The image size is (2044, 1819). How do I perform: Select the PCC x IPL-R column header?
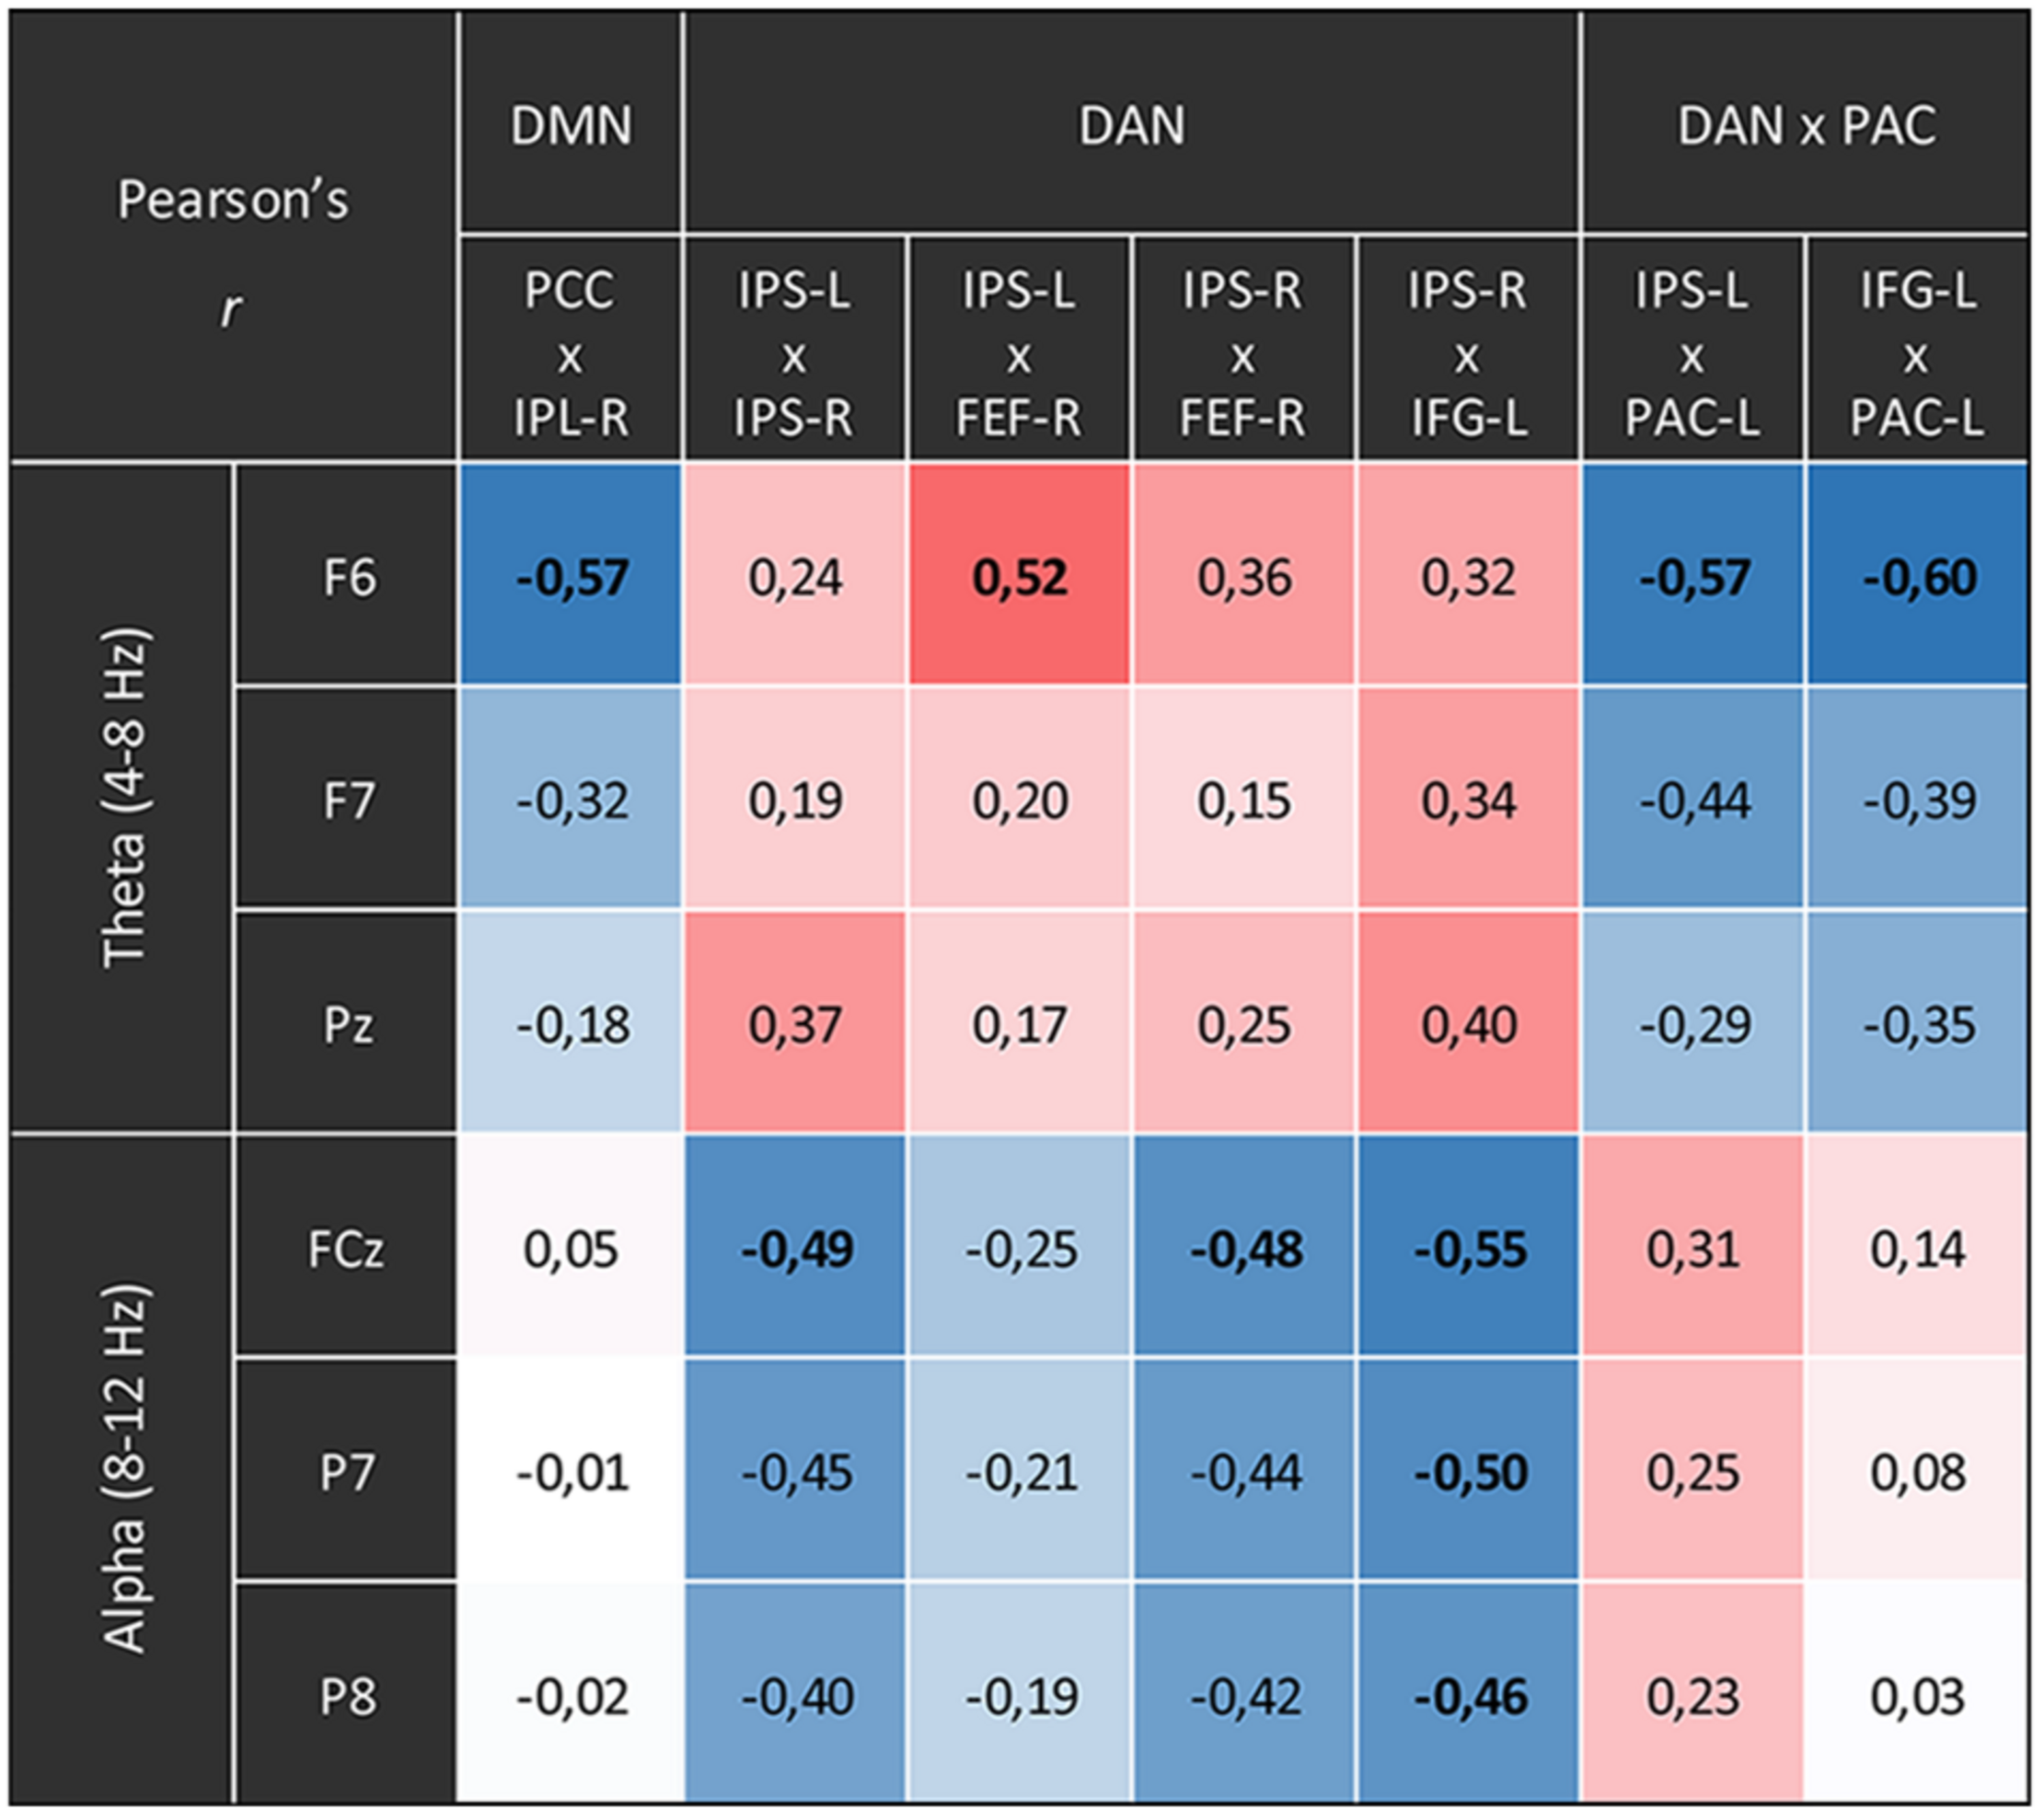click(x=571, y=352)
